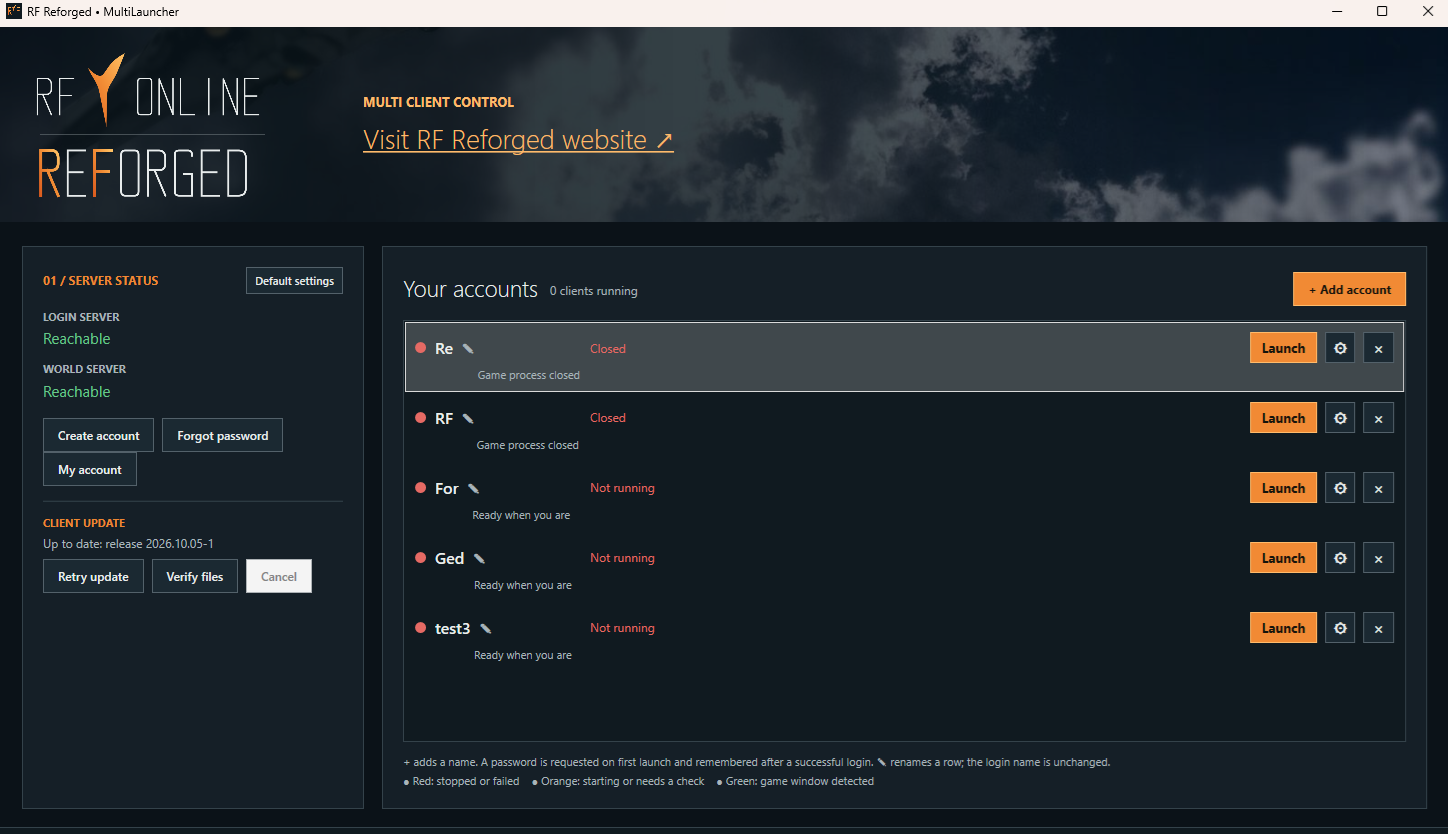Click the 'Up to date: release 2026.10.05-1' text
1448x834 pixels.
[x=128, y=544]
